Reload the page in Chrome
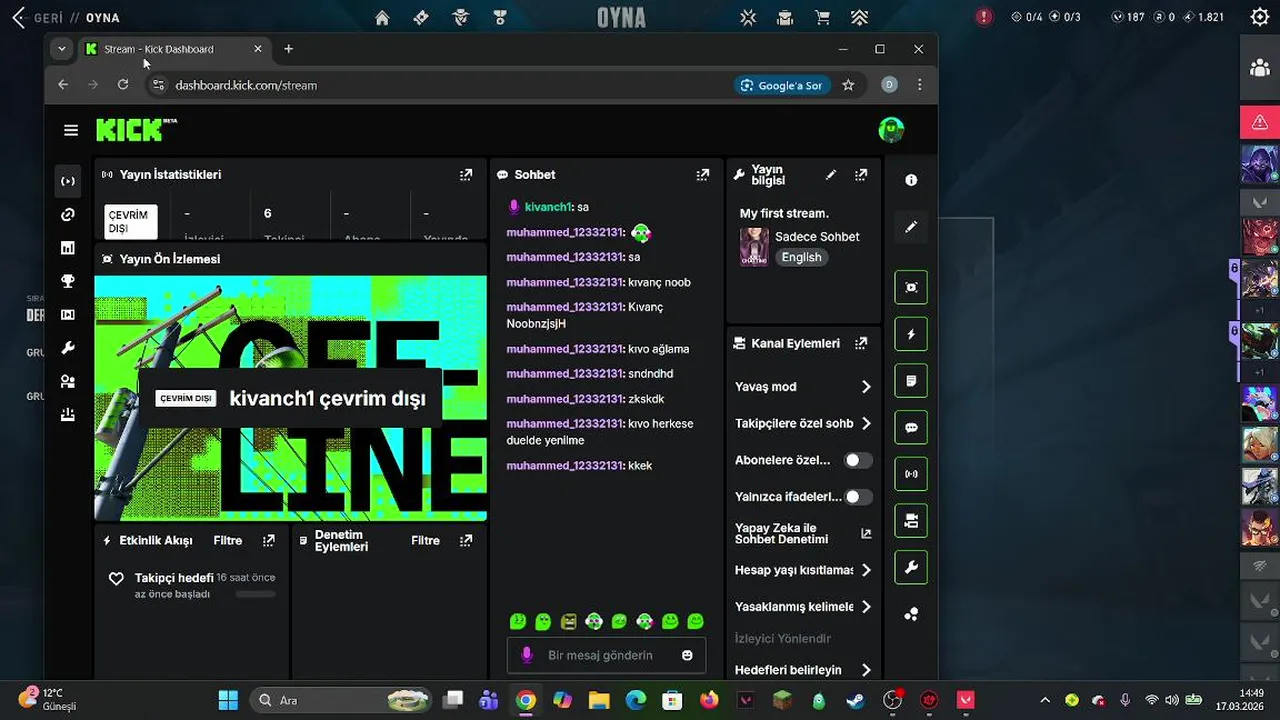The height and width of the screenshot is (720, 1280). [x=123, y=85]
